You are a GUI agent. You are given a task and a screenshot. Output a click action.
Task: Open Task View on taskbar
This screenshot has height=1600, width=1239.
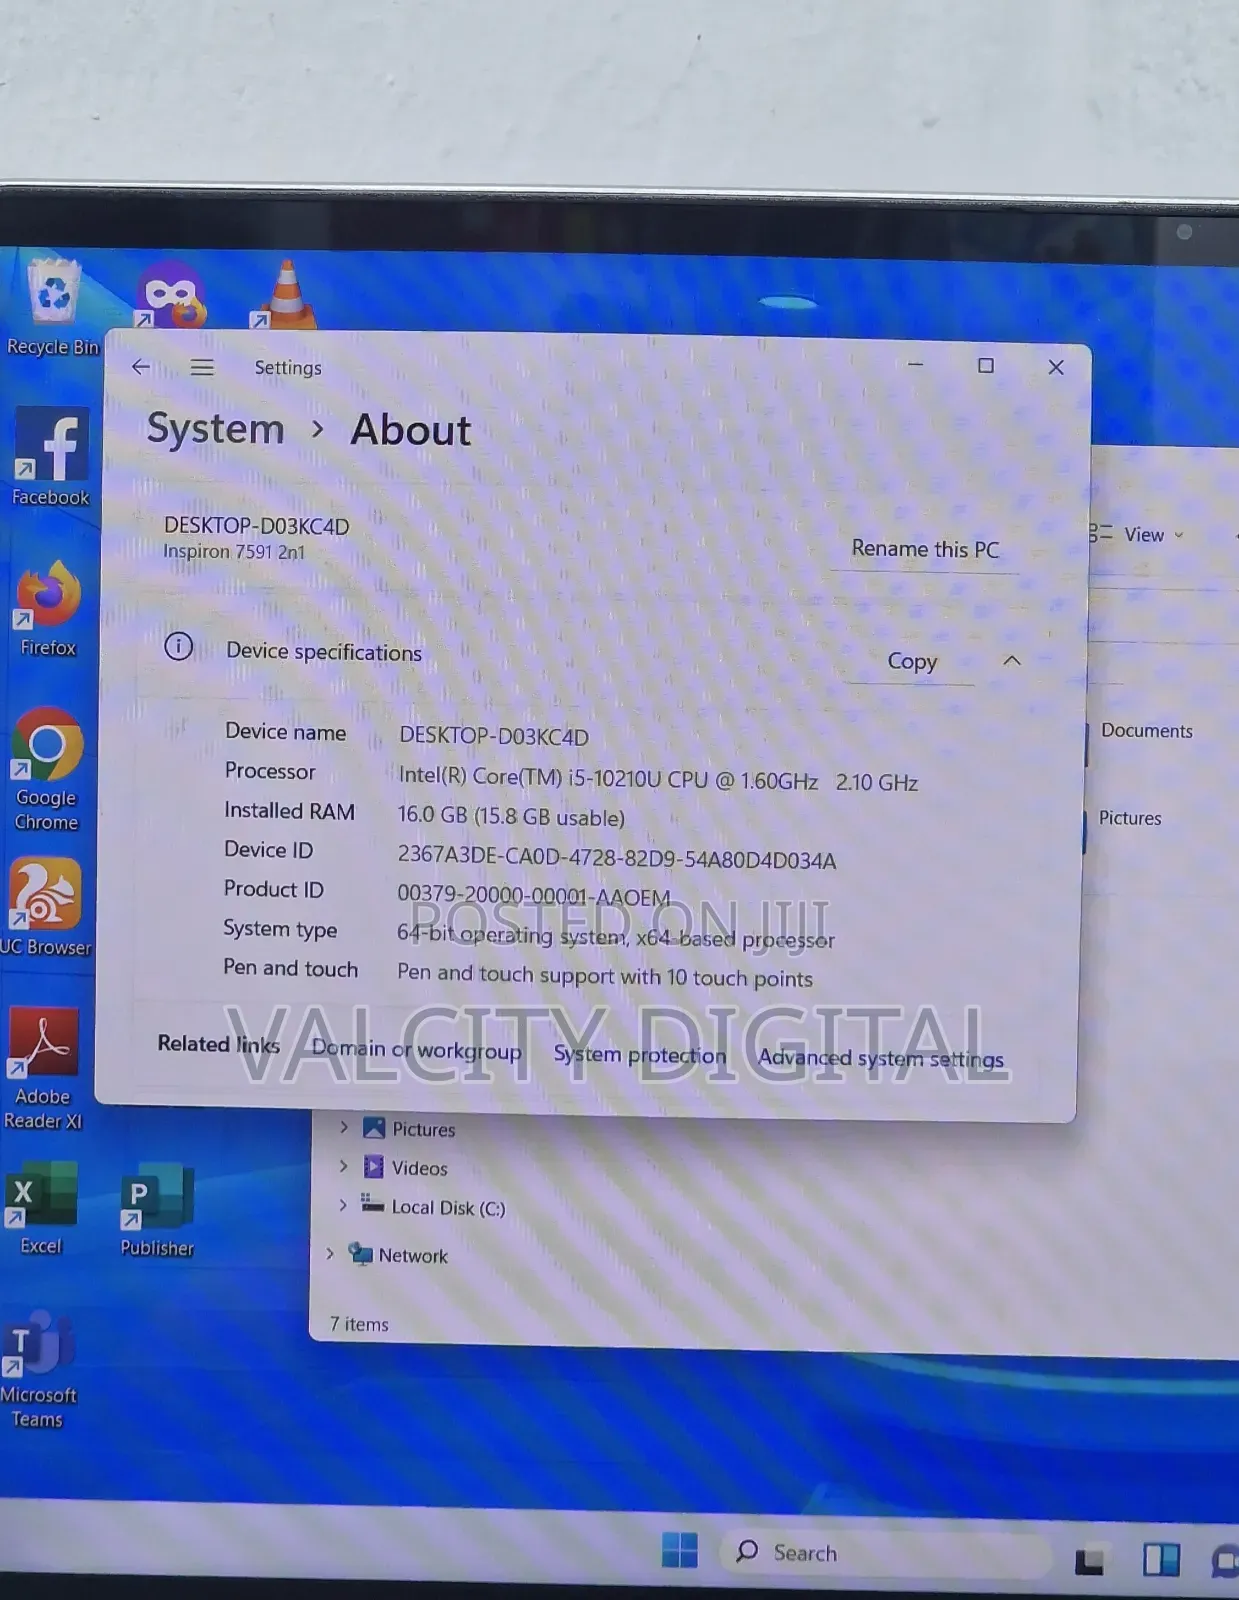pyautogui.click(x=1089, y=1559)
